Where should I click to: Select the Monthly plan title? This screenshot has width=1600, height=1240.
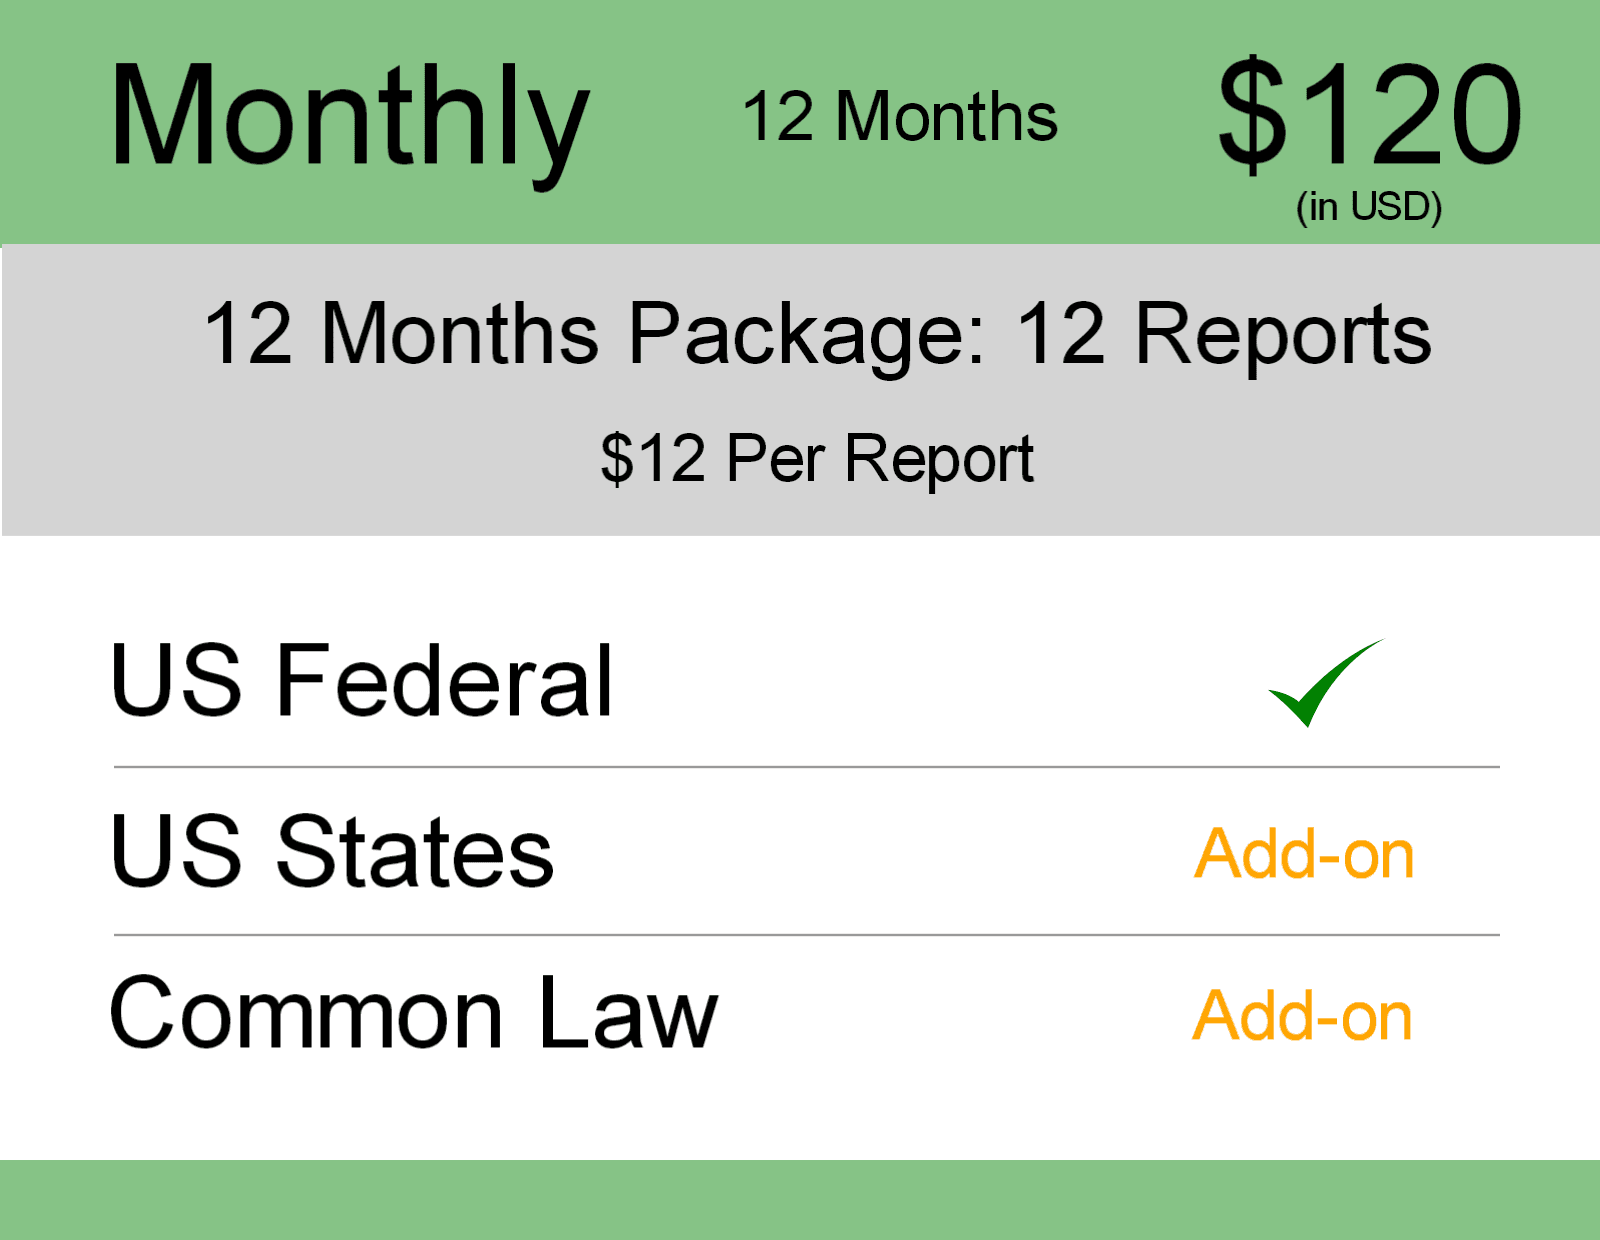point(349,118)
